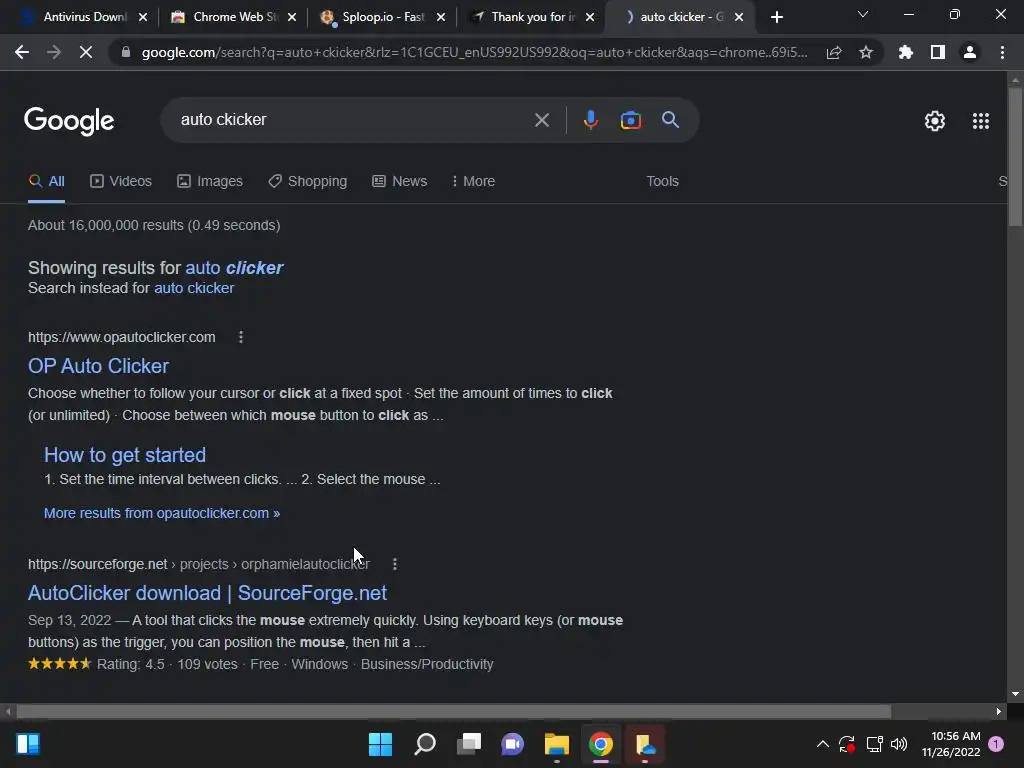This screenshot has width=1024, height=768.
Task: Open the volume control in tray
Action: pyautogui.click(x=899, y=744)
